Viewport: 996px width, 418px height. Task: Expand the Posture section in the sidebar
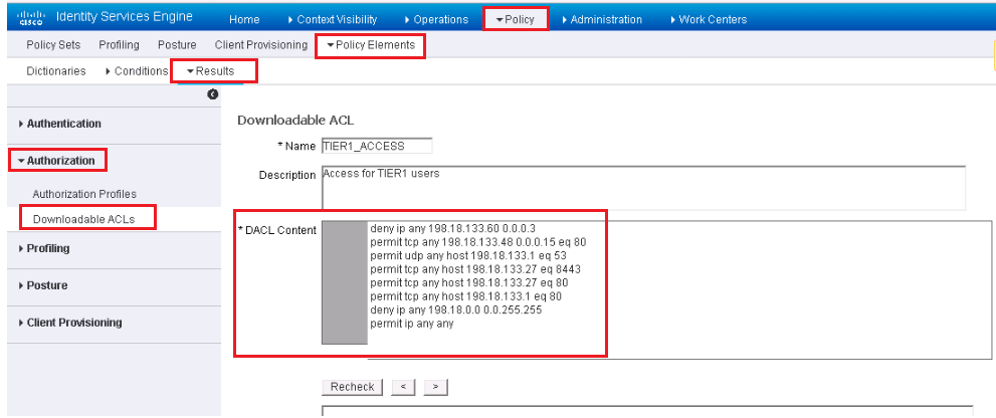(43, 285)
